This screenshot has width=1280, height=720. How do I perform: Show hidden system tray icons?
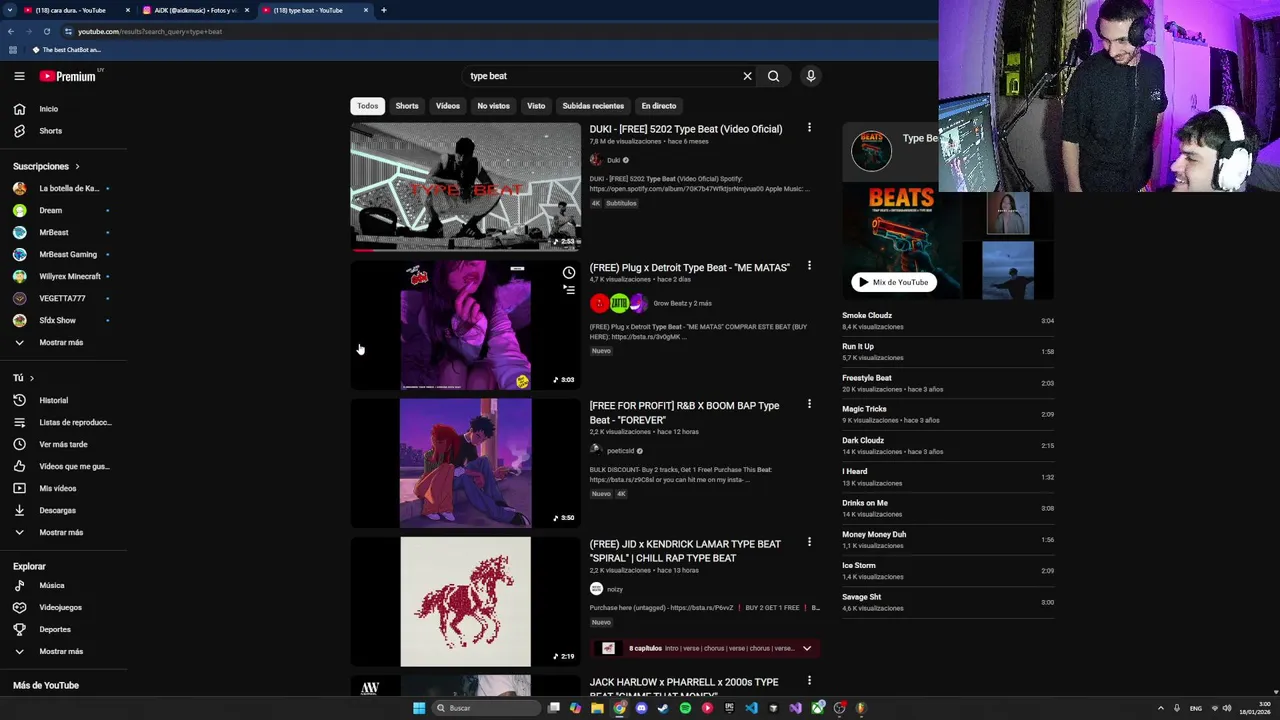[x=1161, y=708]
